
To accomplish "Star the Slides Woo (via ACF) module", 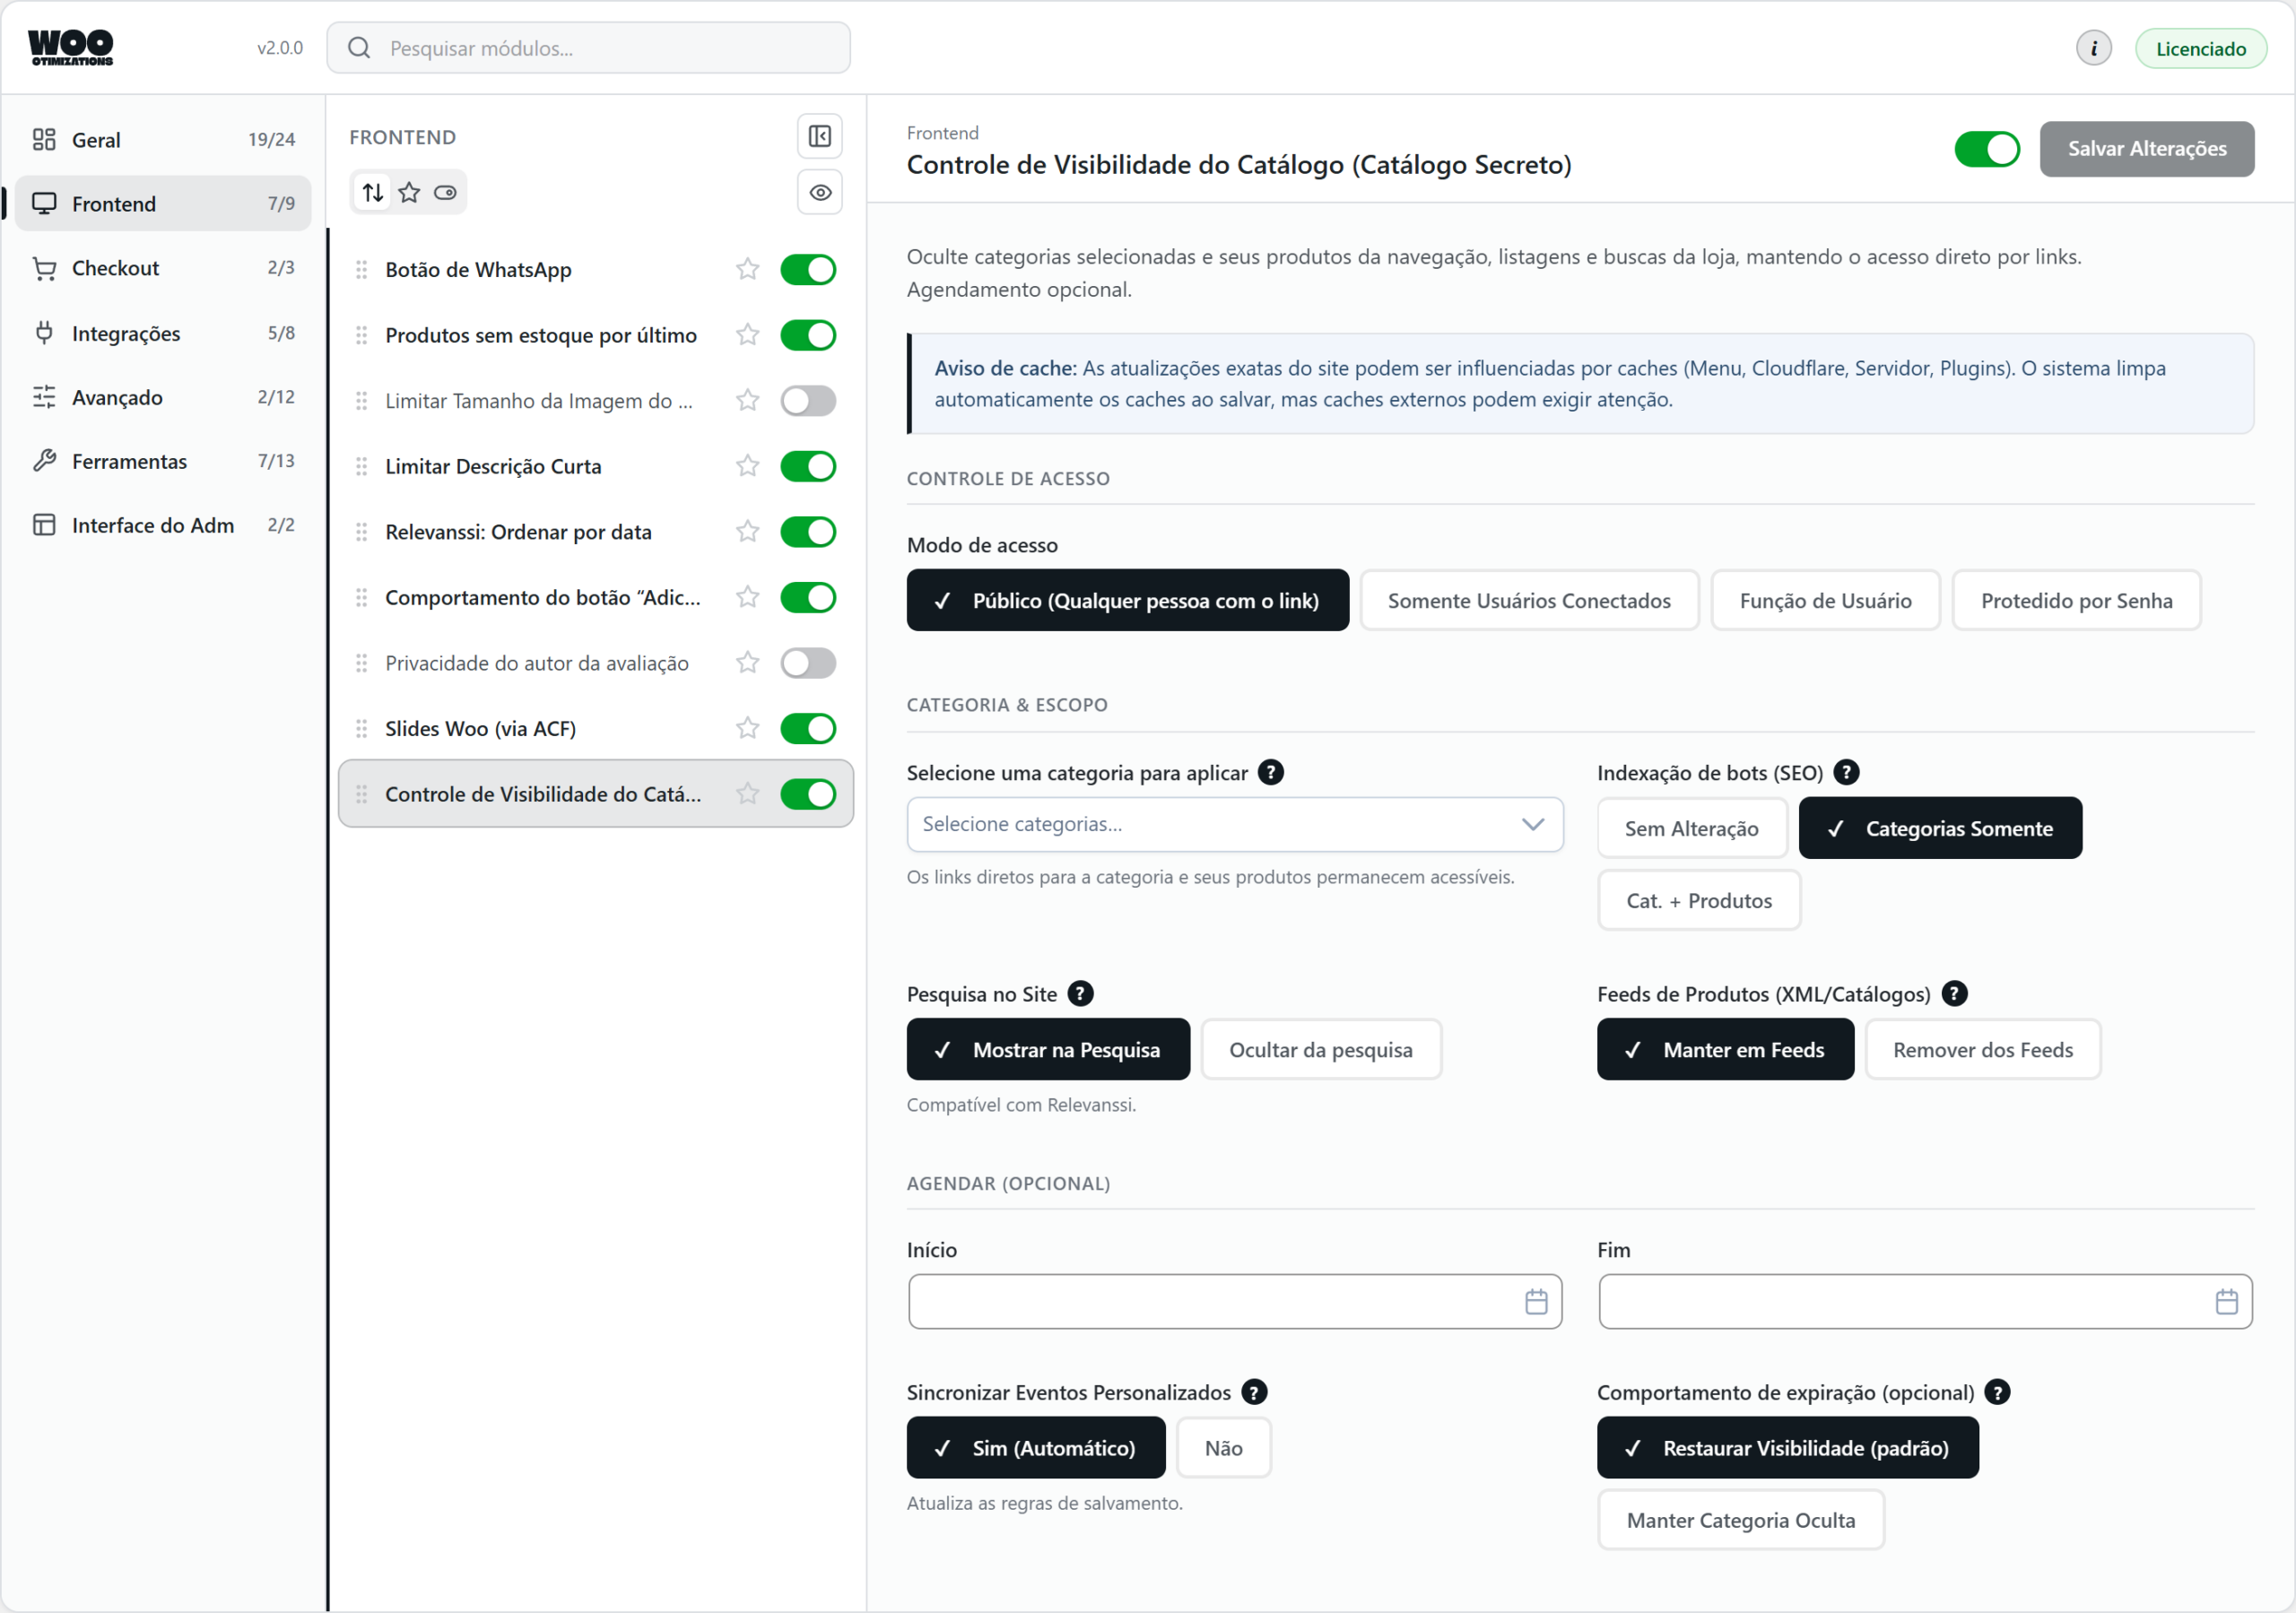I will click(x=748, y=728).
